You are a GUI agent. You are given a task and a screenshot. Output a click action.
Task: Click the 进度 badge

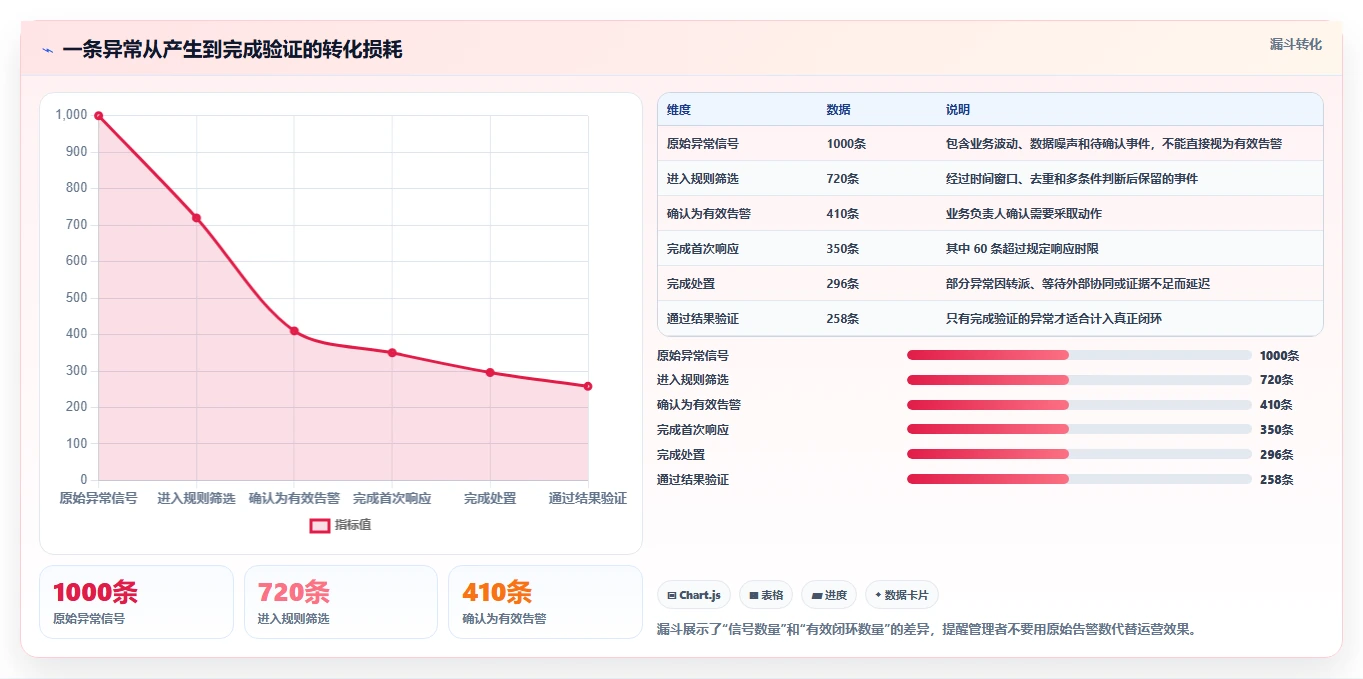(829, 595)
